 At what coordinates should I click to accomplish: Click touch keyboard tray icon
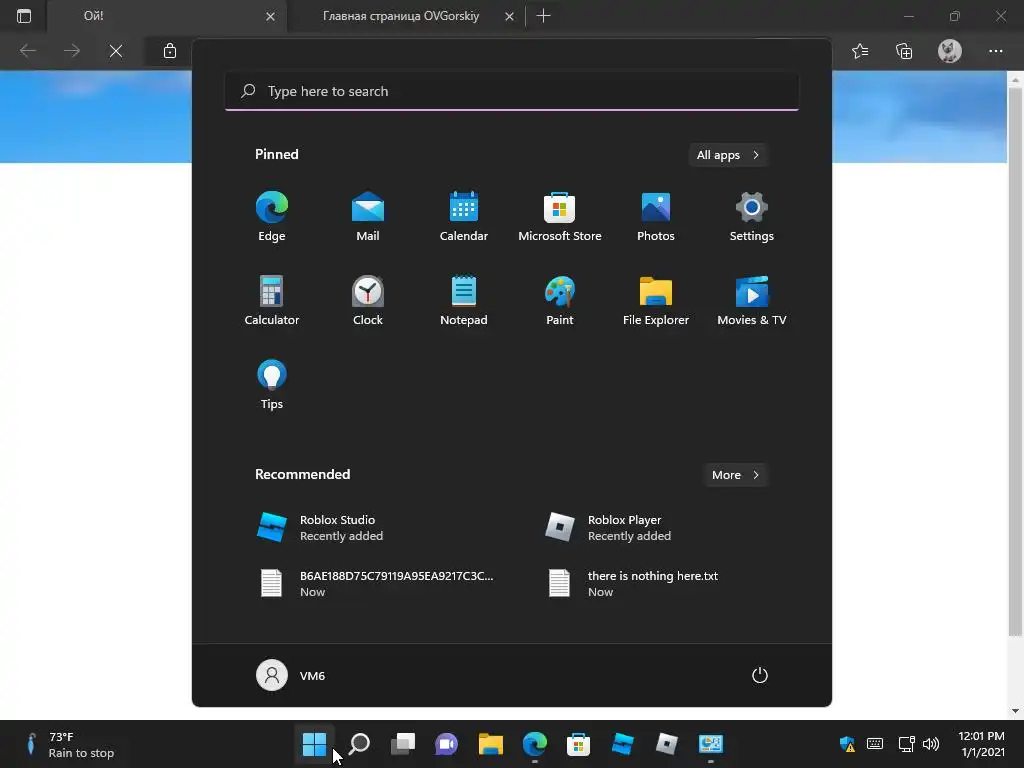875,744
